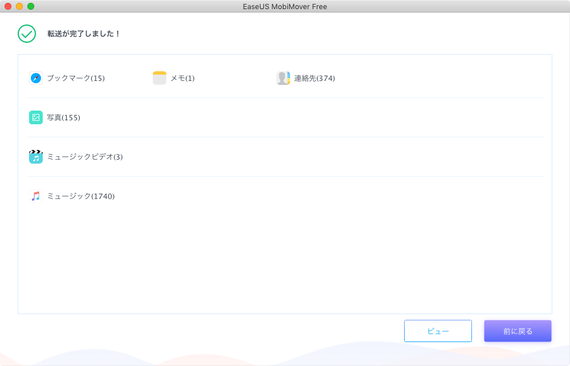Click the Music note icon

click(36, 196)
